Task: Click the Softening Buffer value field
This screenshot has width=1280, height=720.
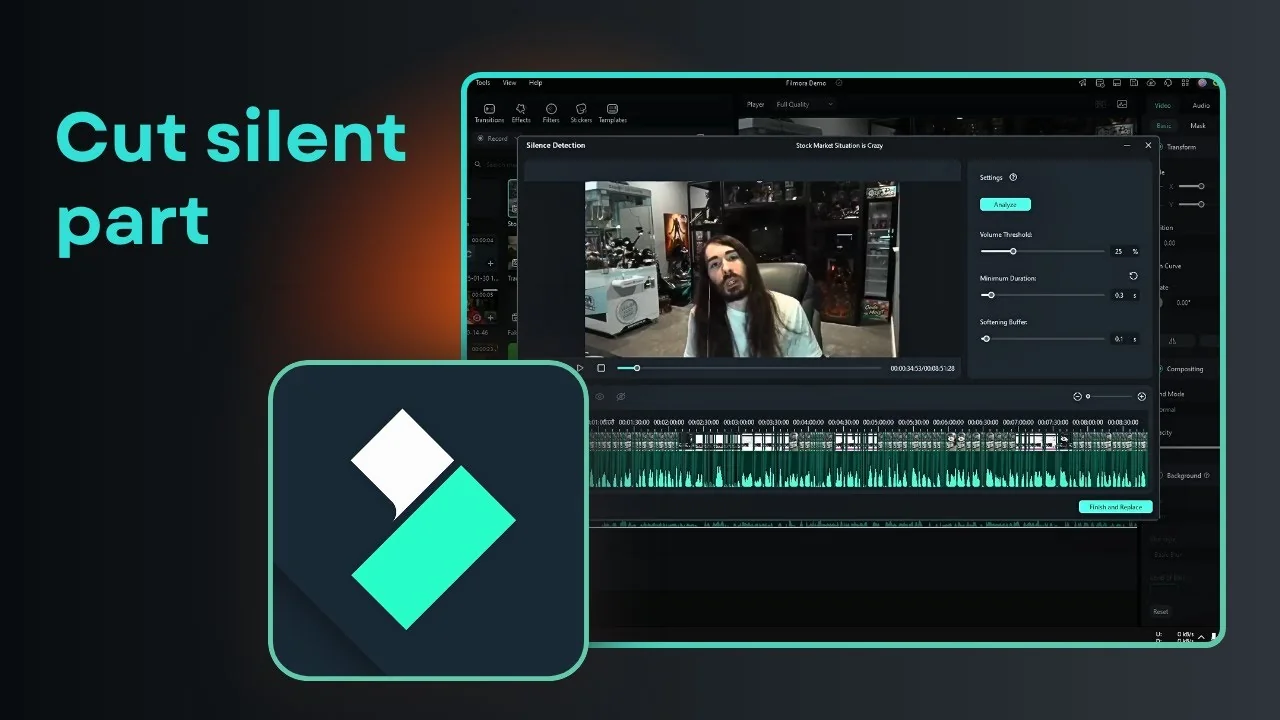Action: pyautogui.click(x=1119, y=339)
